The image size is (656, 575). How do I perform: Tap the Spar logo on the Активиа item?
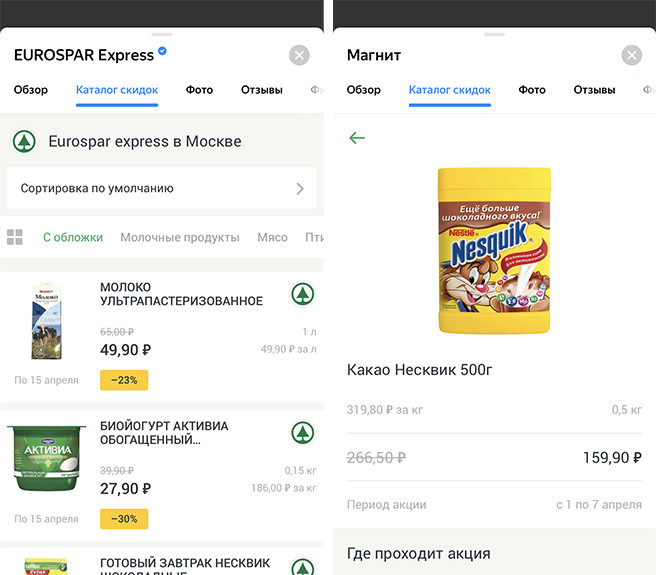click(302, 433)
